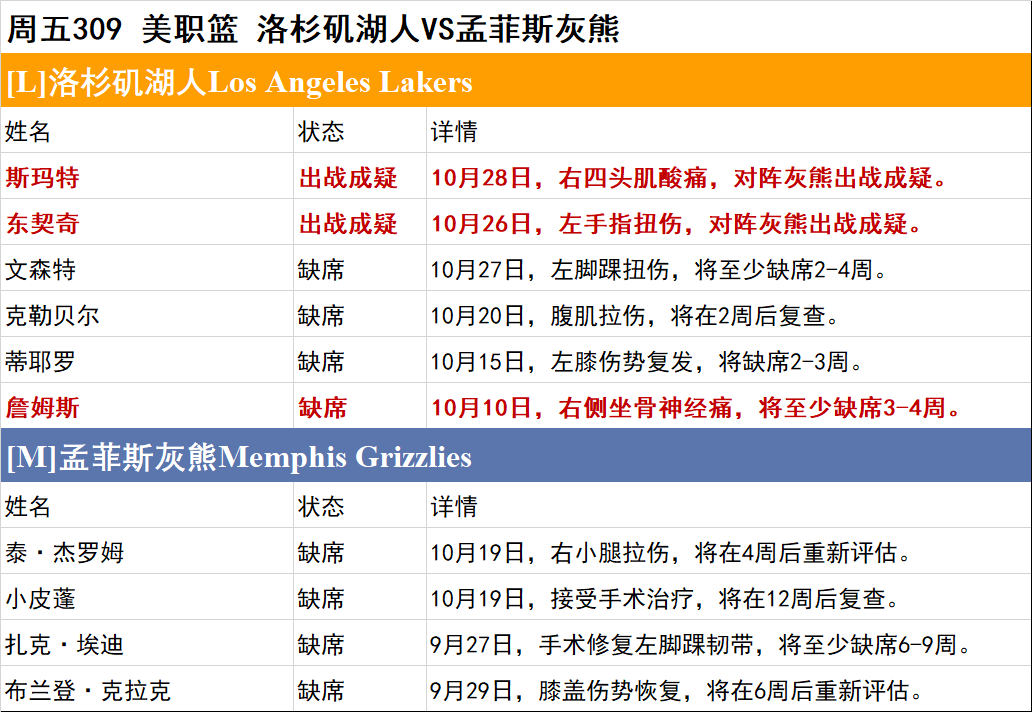
Task: Select 斯玛特's detail about 右四头肌酸痛
Action: pos(689,178)
